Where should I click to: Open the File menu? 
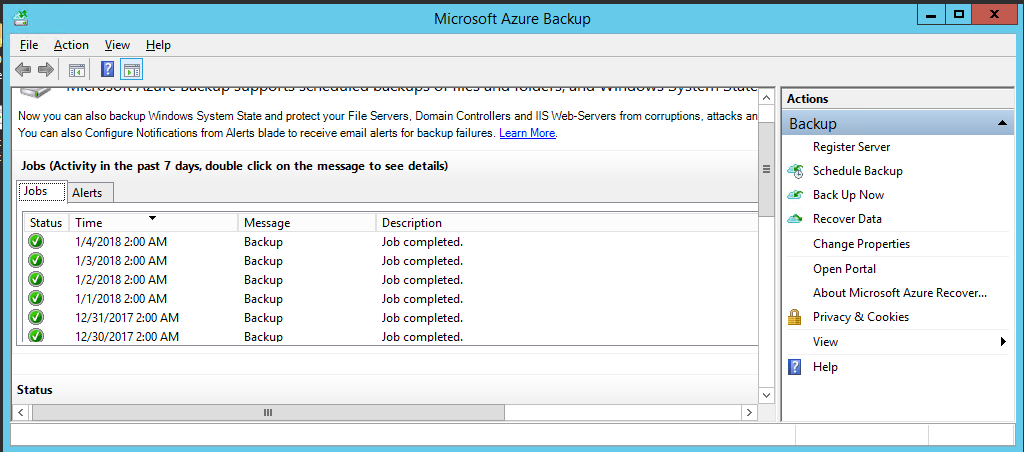click(29, 45)
